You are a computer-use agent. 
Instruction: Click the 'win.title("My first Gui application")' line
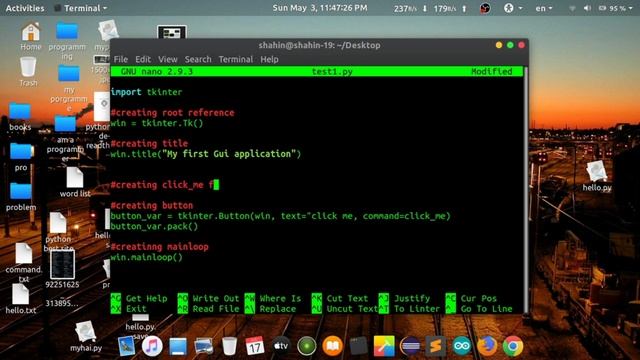206,154
